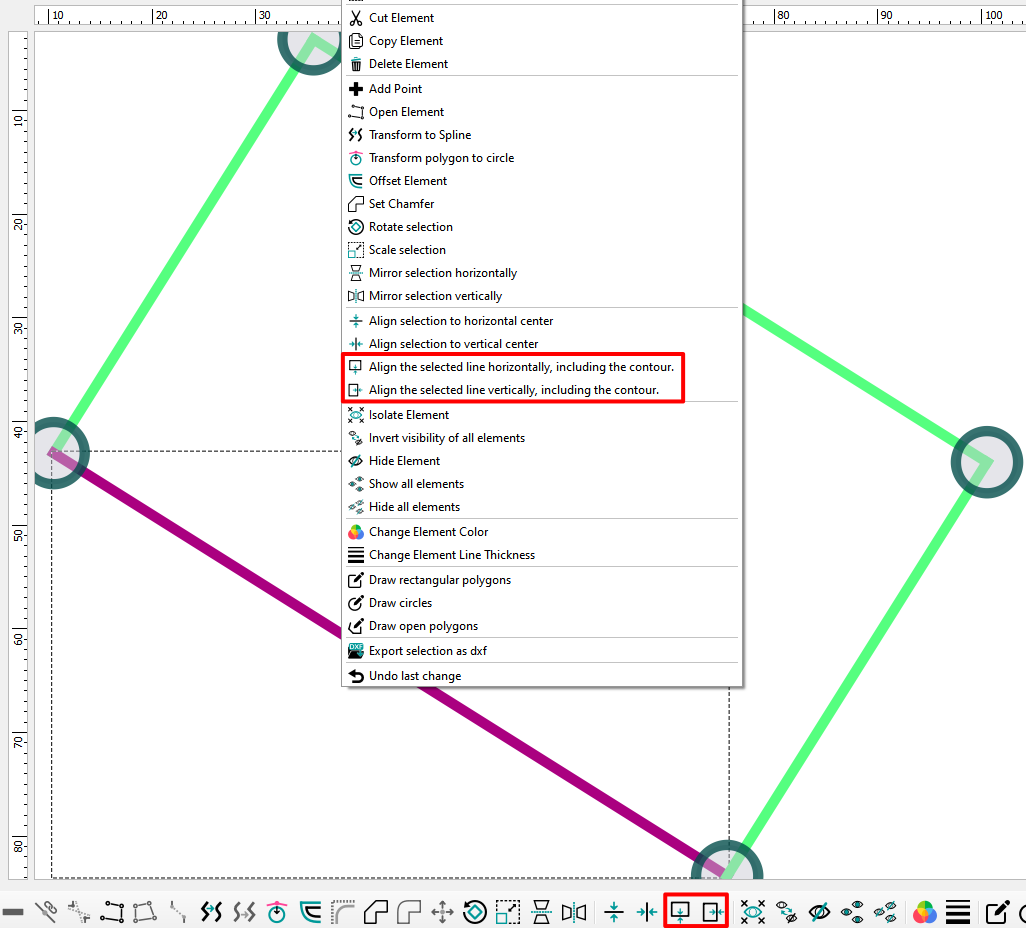Open the Change Element Color toolbar swatch
This screenshot has width=1026, height=928.
click(x=925, y=912)
